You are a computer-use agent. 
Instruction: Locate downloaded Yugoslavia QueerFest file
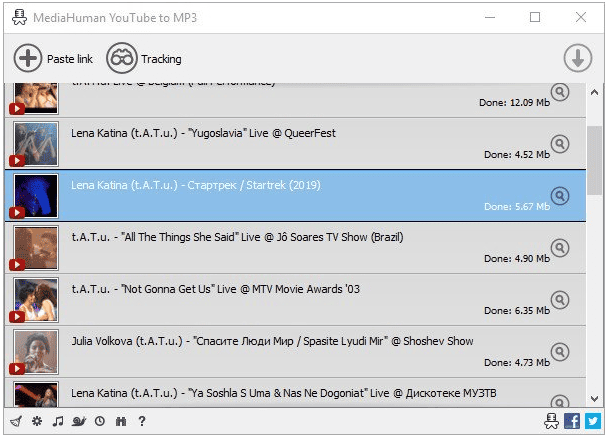pos(560,144)
